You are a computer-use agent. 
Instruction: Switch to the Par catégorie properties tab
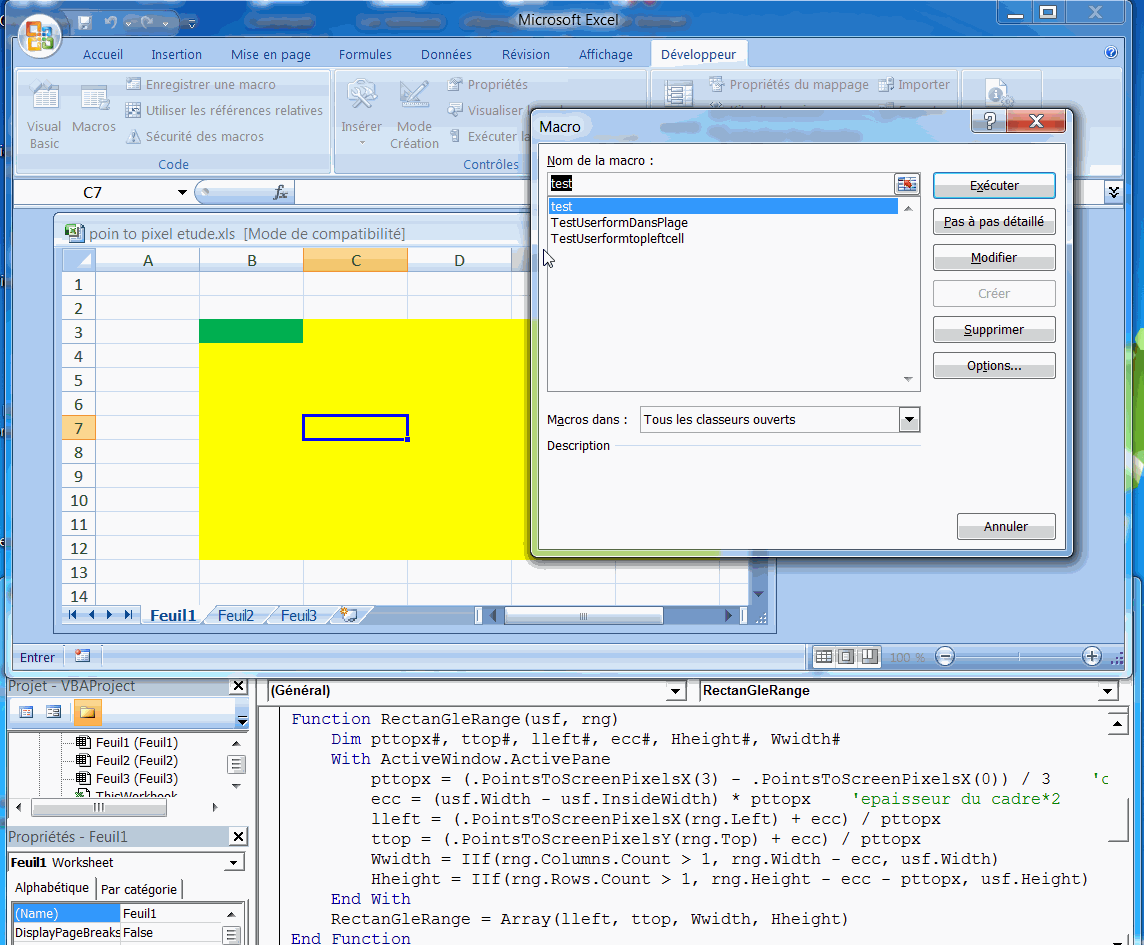pyautogui.click(x=139, y=889)
